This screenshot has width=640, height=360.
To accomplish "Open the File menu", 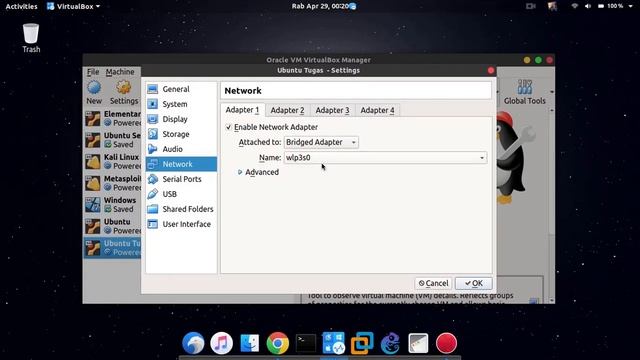I will pyautogui.click(x=93, y=72).
